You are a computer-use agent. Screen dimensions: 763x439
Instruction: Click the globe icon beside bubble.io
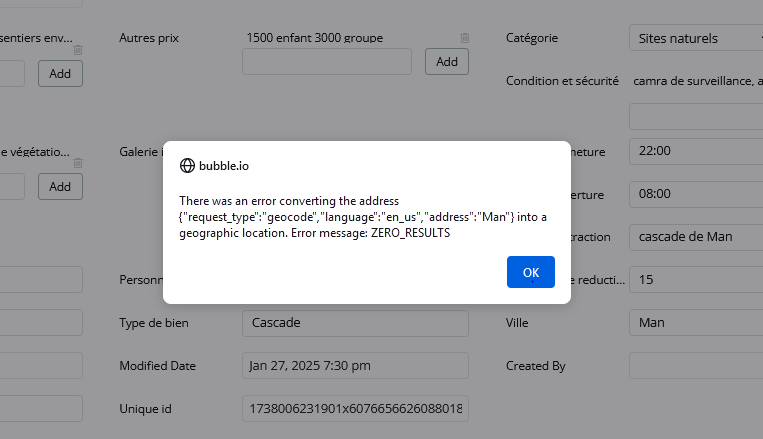pyautogui.click(x=187, y=166)
